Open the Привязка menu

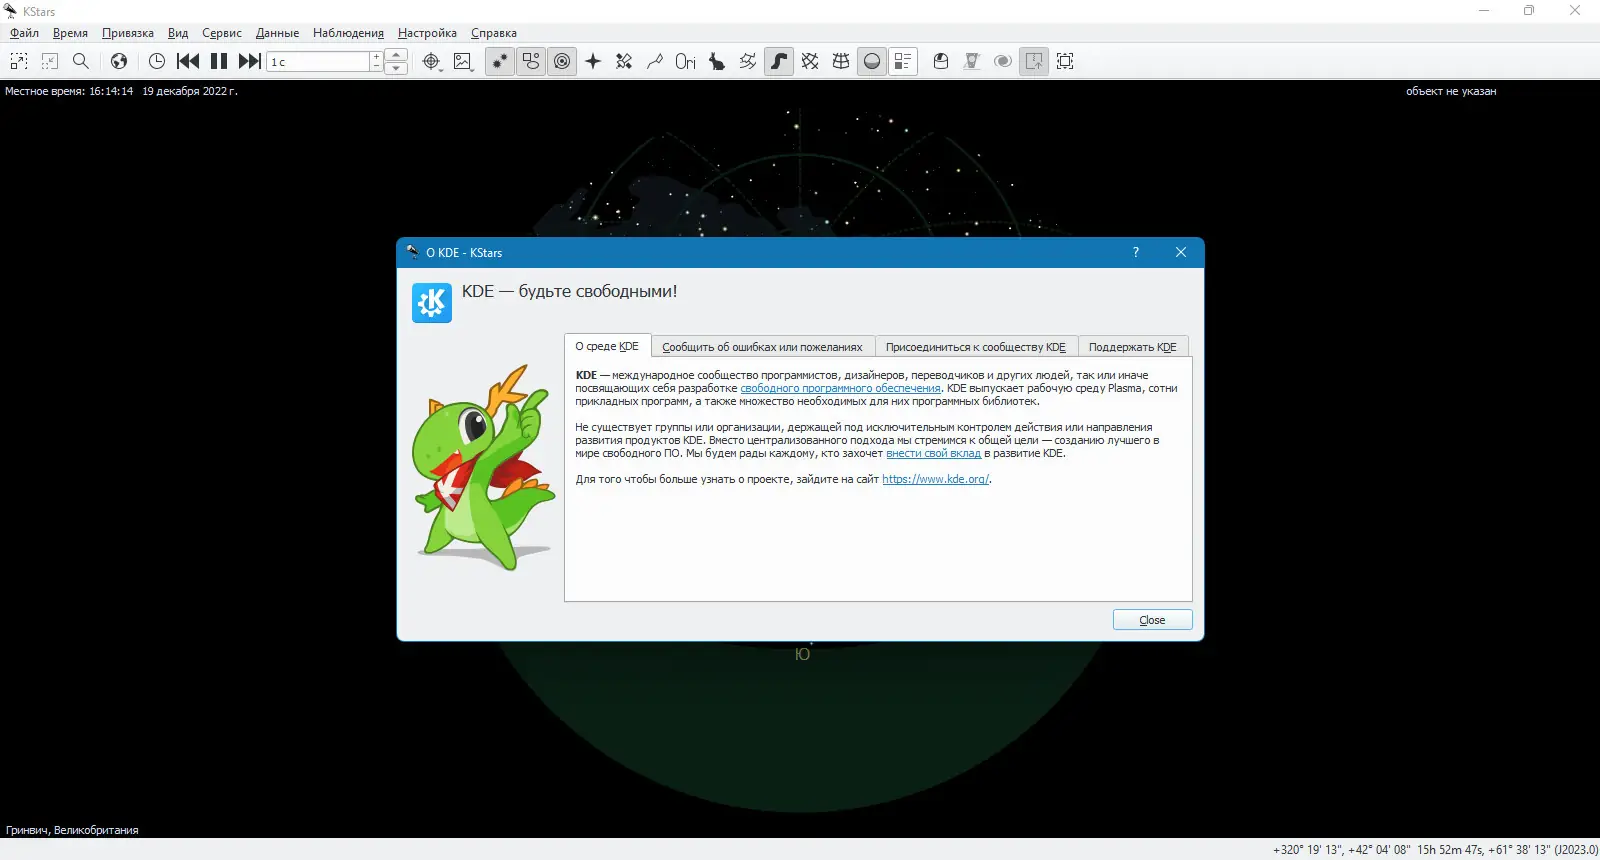128,33
